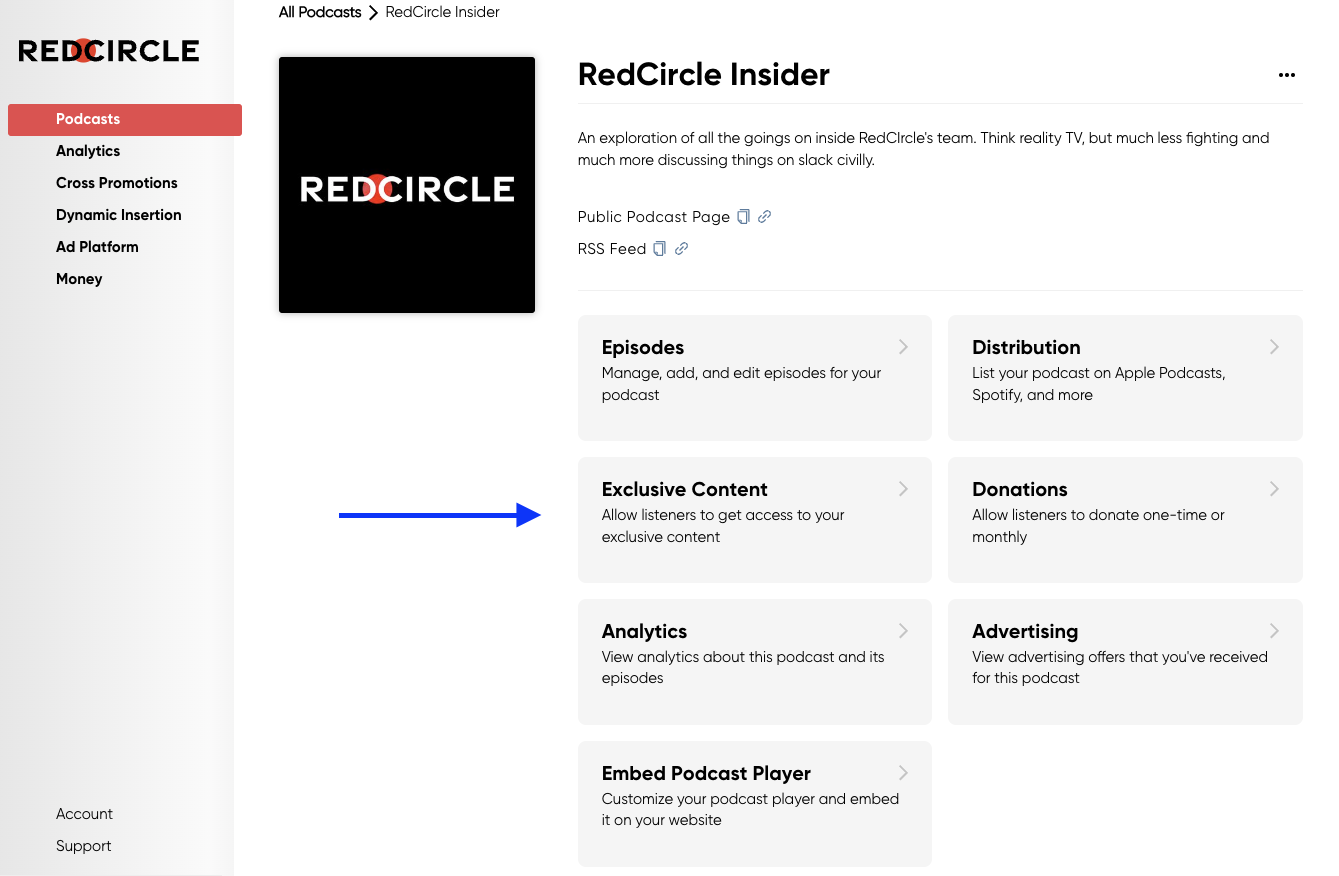Expand the Distribution card chevron

(1274, 347)
